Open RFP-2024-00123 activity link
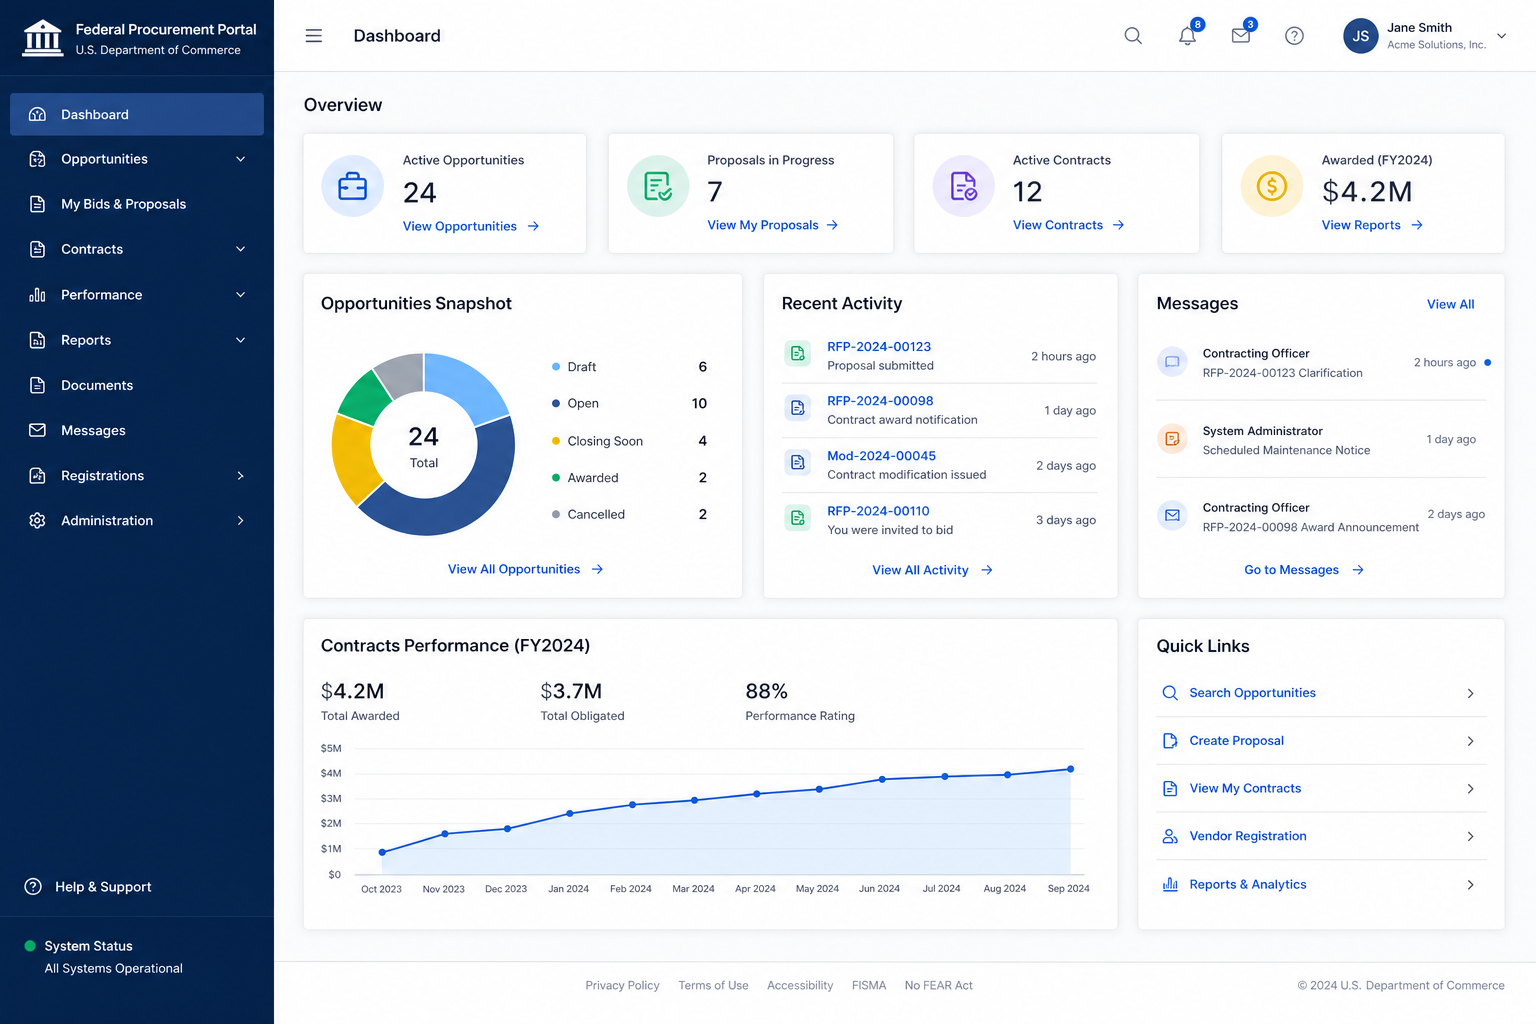1536x1024 pixels. (x=879, y=347)
